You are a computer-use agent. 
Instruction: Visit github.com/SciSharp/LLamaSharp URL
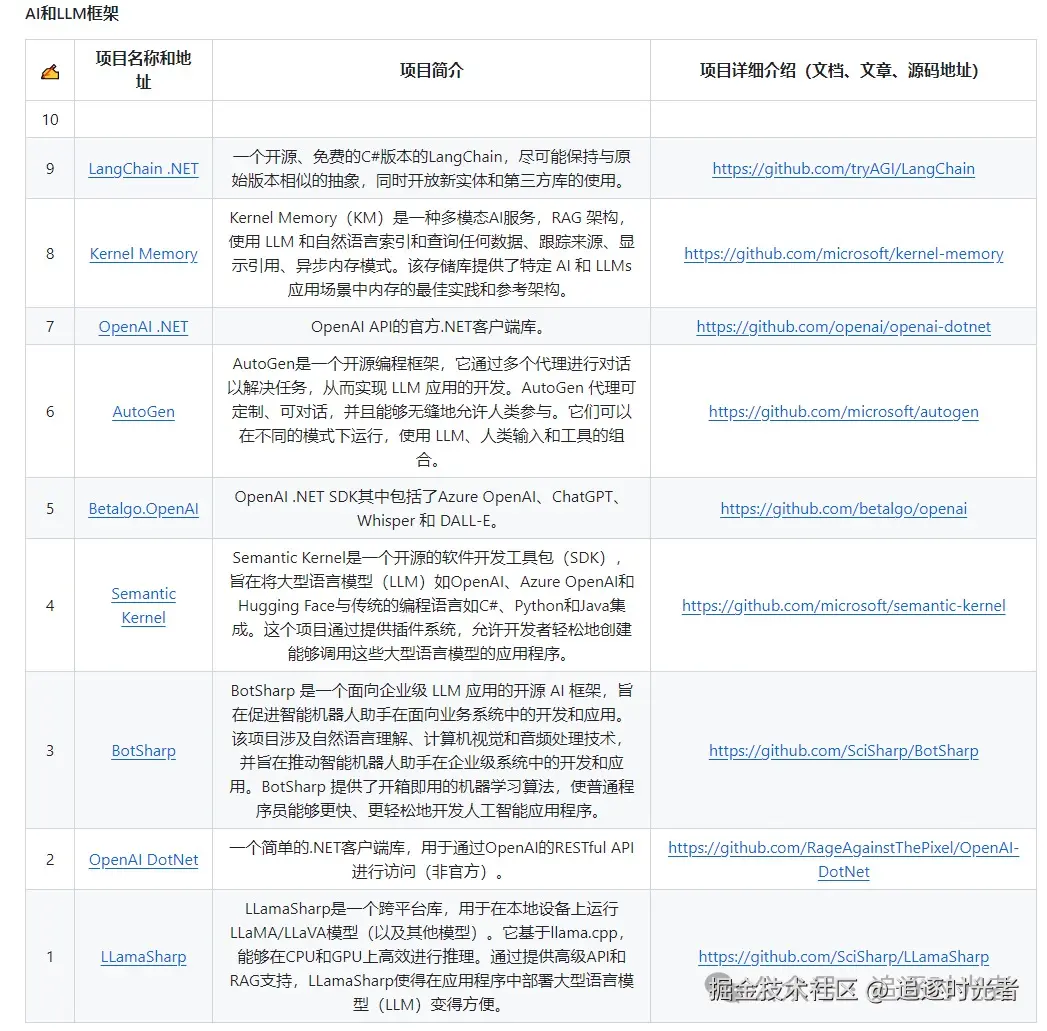click(843, 957)
